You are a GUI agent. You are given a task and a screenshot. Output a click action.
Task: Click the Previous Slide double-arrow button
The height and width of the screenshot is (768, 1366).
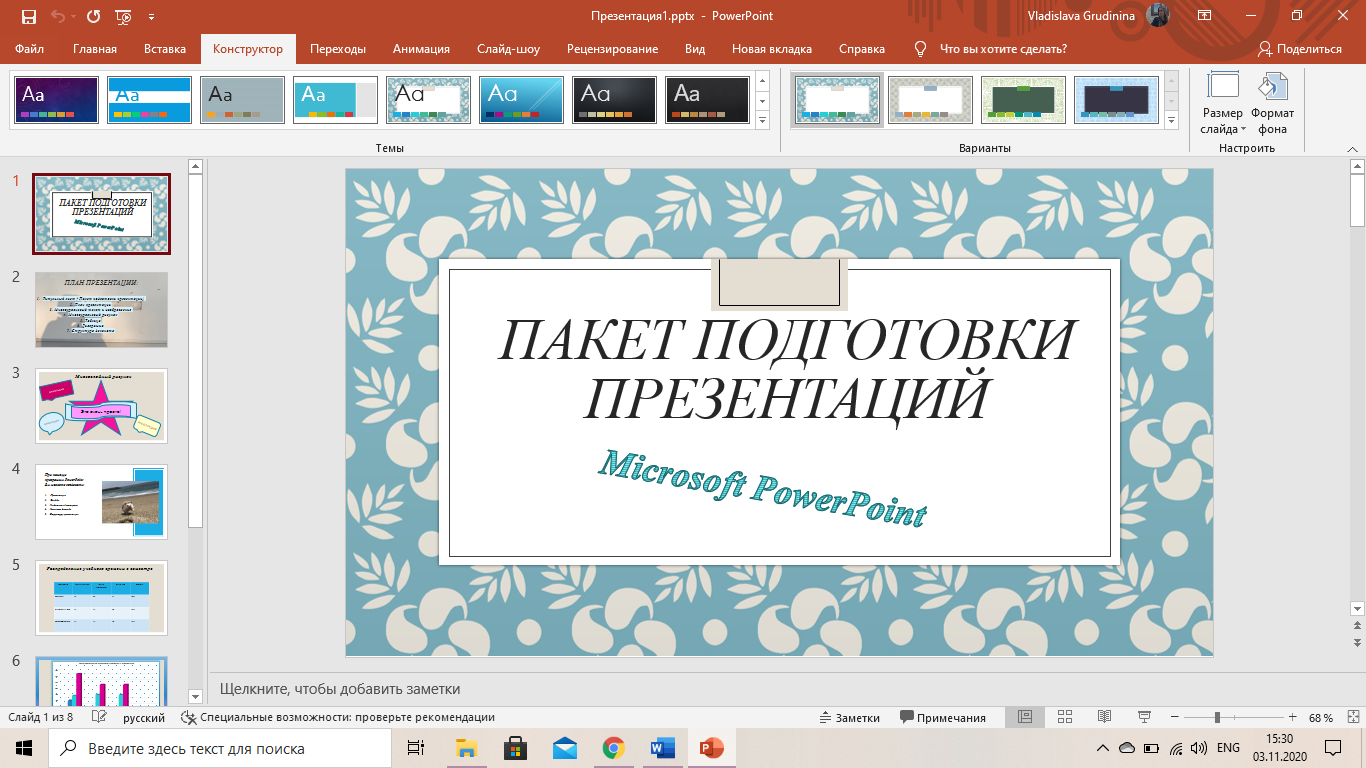(1357, 628)
